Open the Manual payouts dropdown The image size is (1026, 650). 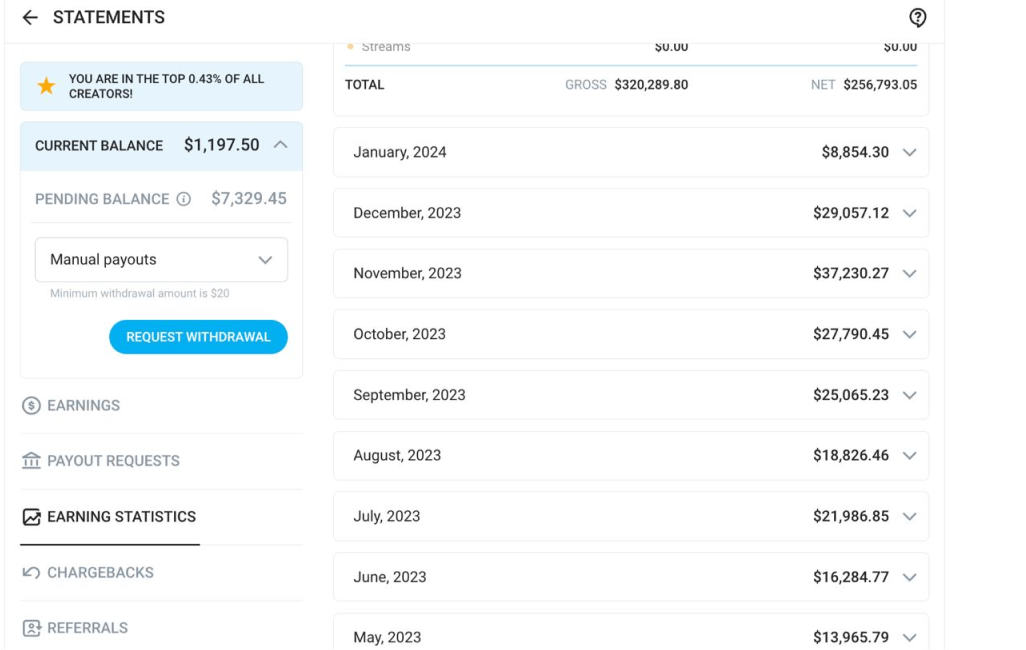pos(161,260)
